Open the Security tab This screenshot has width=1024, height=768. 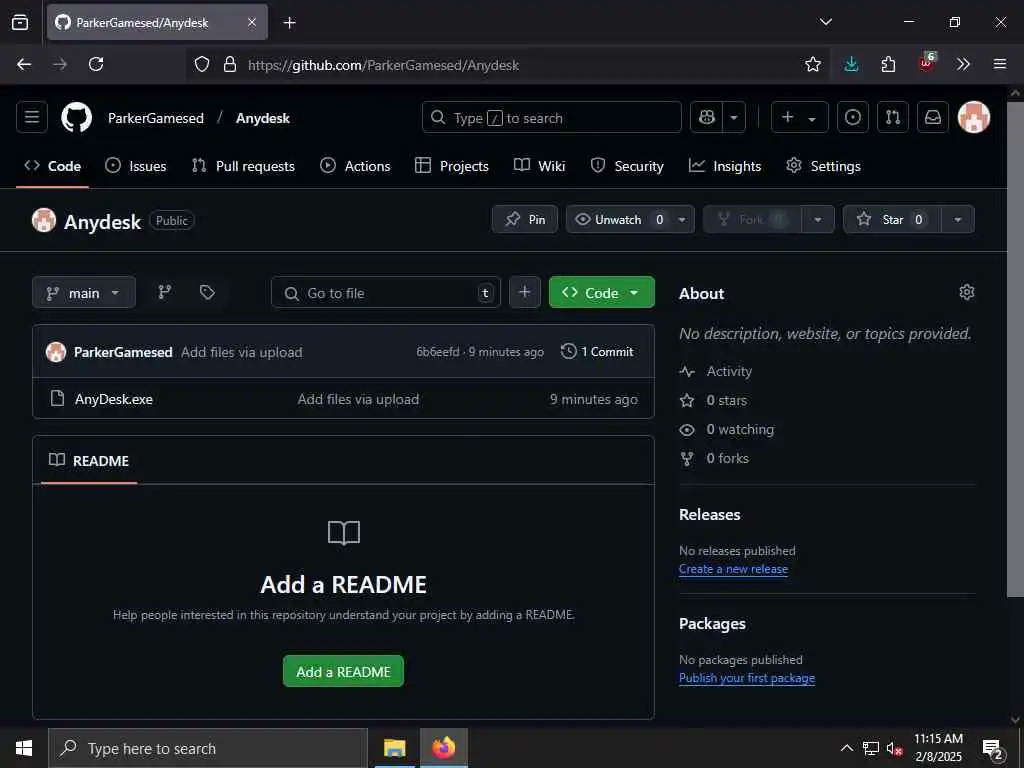tap(627, 166)
